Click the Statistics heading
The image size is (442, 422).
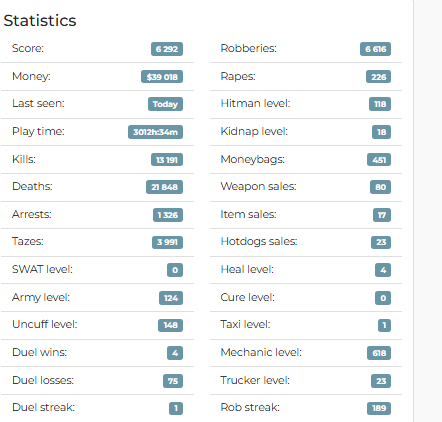pos(40,21)
